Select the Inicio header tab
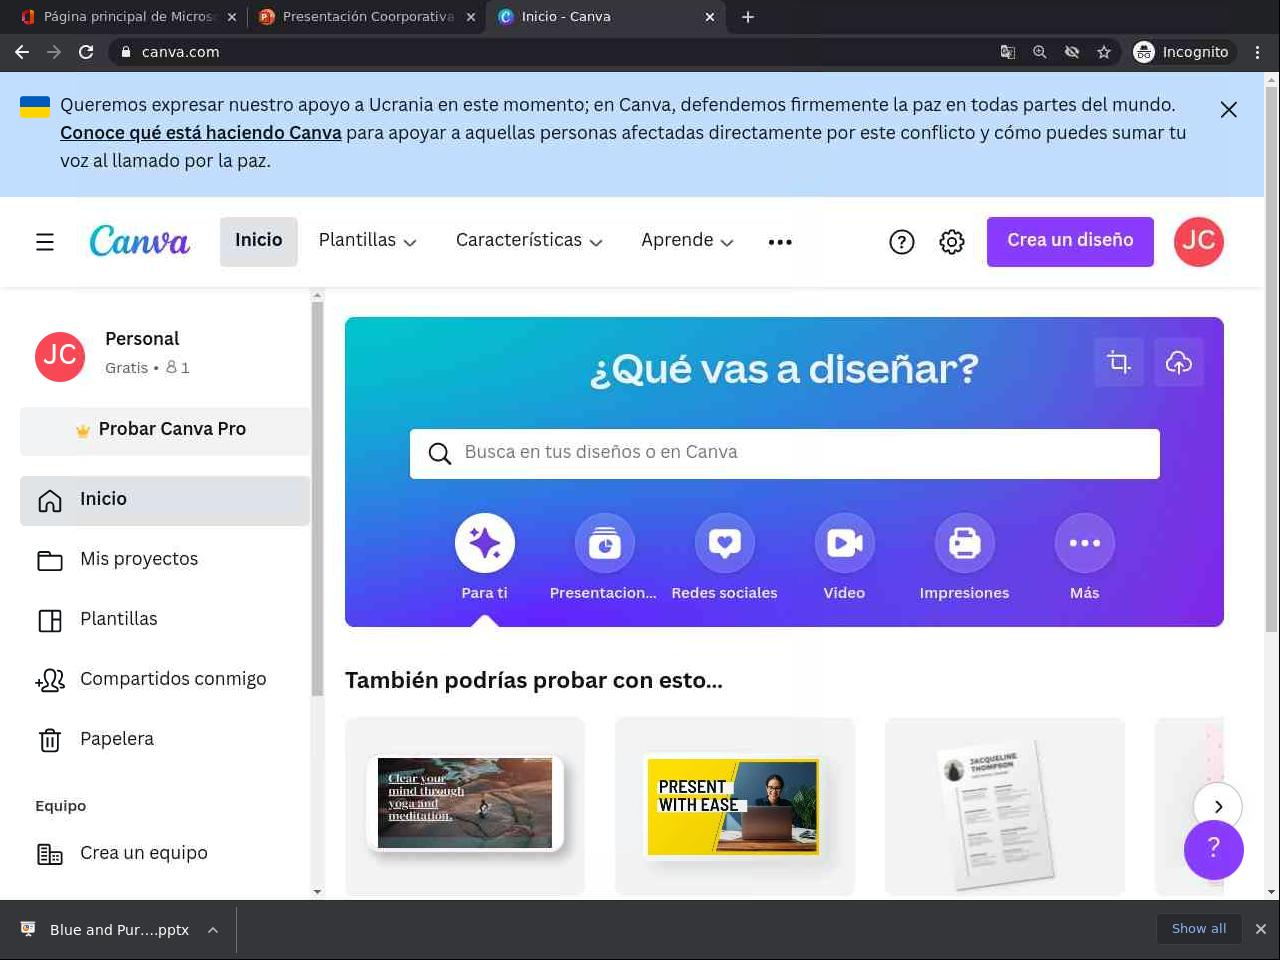This screenshot has width=1280, height=960. pyautogui.click(x=259, y=241)
